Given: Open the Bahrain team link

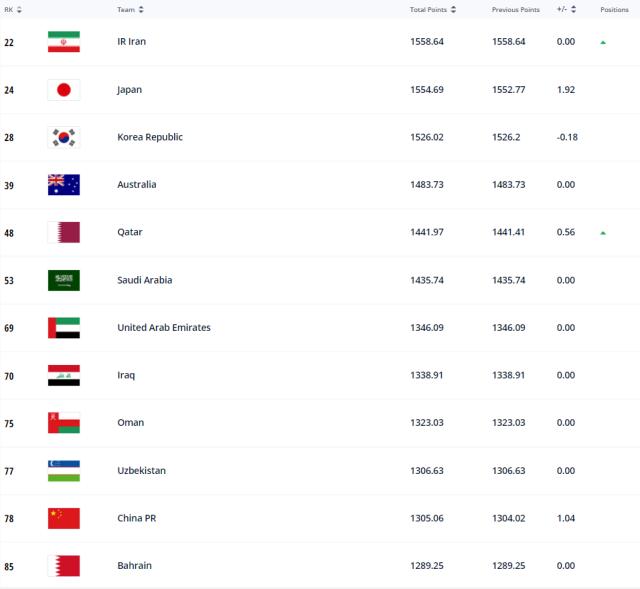Looking at the screenshot, I should click(x=134, y=566).
